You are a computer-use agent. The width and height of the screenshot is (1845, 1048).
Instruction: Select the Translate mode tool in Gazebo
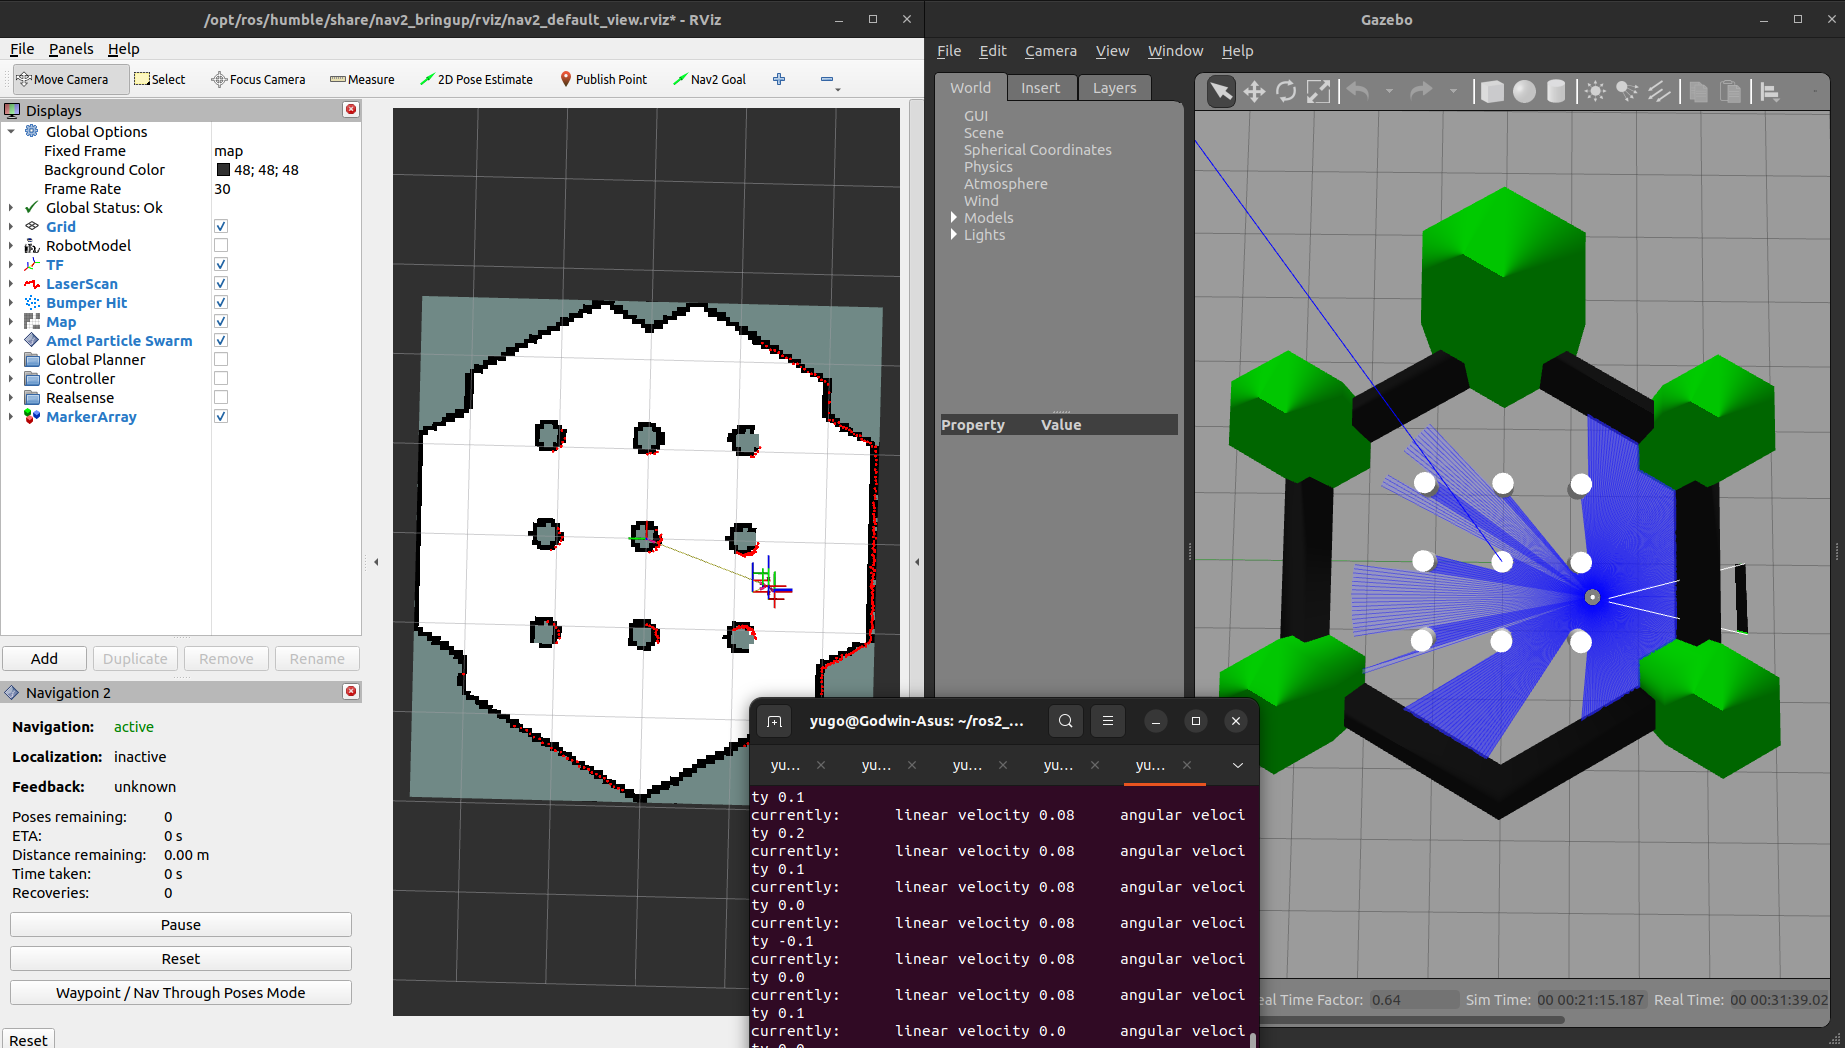[x=1254, y=92]
